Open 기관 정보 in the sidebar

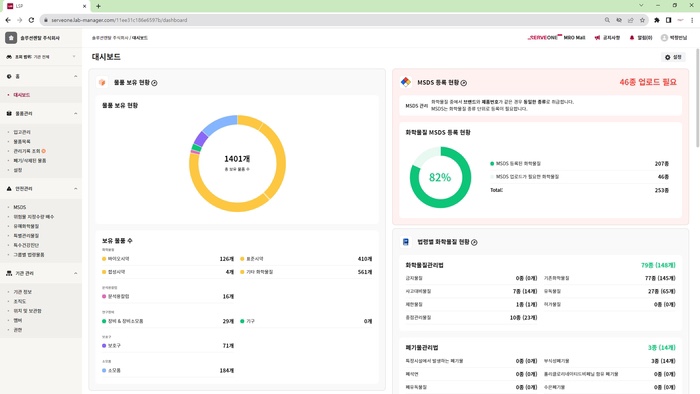point(22,292)
